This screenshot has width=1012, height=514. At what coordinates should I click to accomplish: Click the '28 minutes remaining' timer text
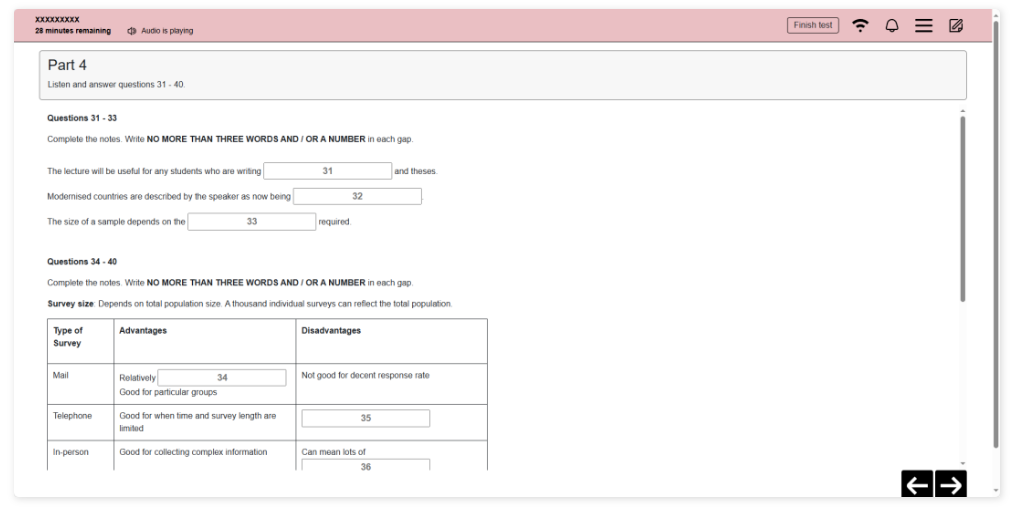73,31
